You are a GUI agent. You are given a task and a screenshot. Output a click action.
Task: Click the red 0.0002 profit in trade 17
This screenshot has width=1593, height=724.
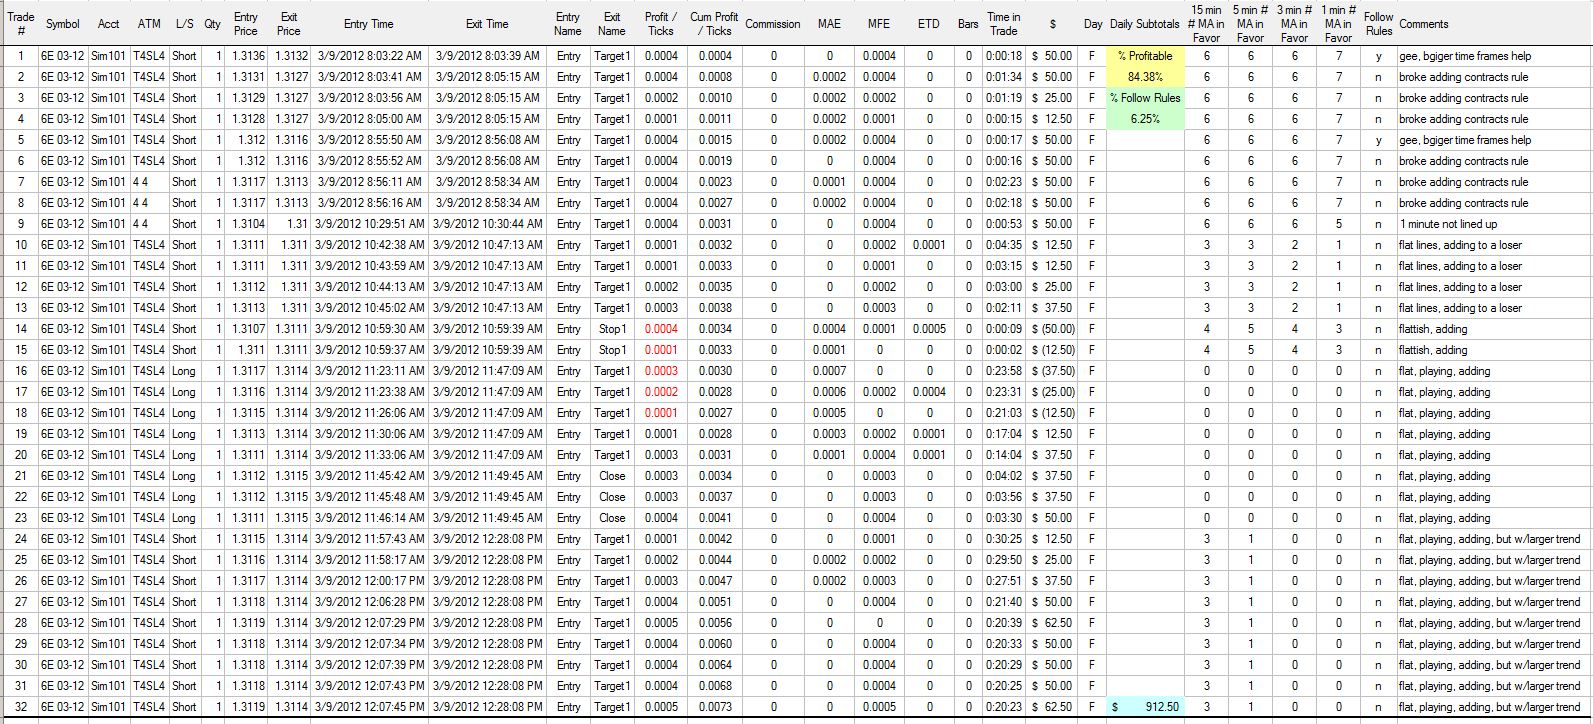pos(661,392)
